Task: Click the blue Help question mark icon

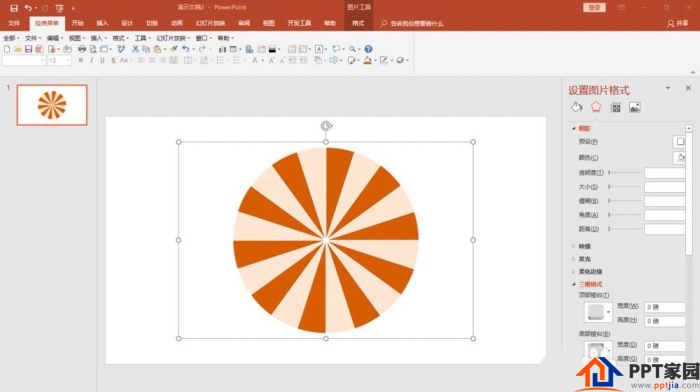Action: 368,49
